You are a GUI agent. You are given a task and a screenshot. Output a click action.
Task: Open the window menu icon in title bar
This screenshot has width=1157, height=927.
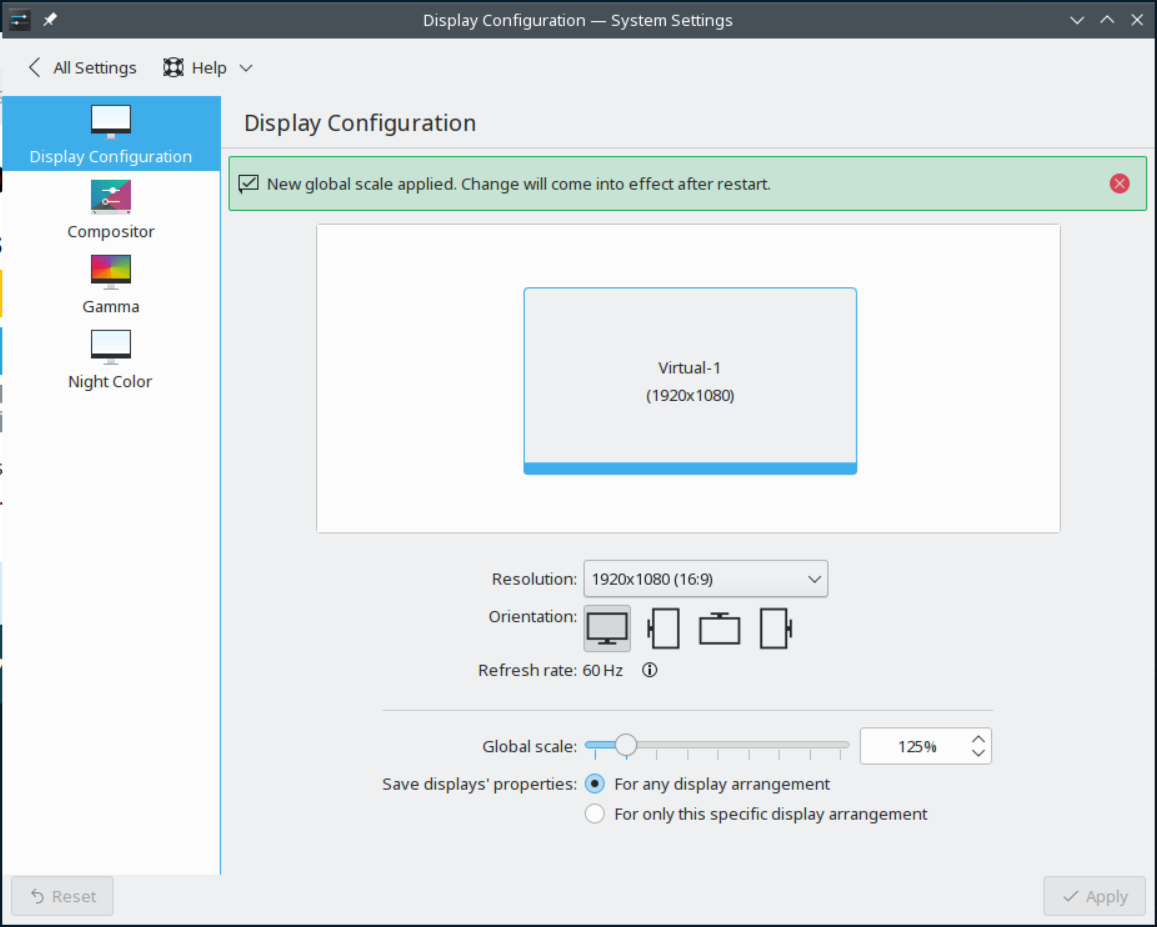click(19, 20)
